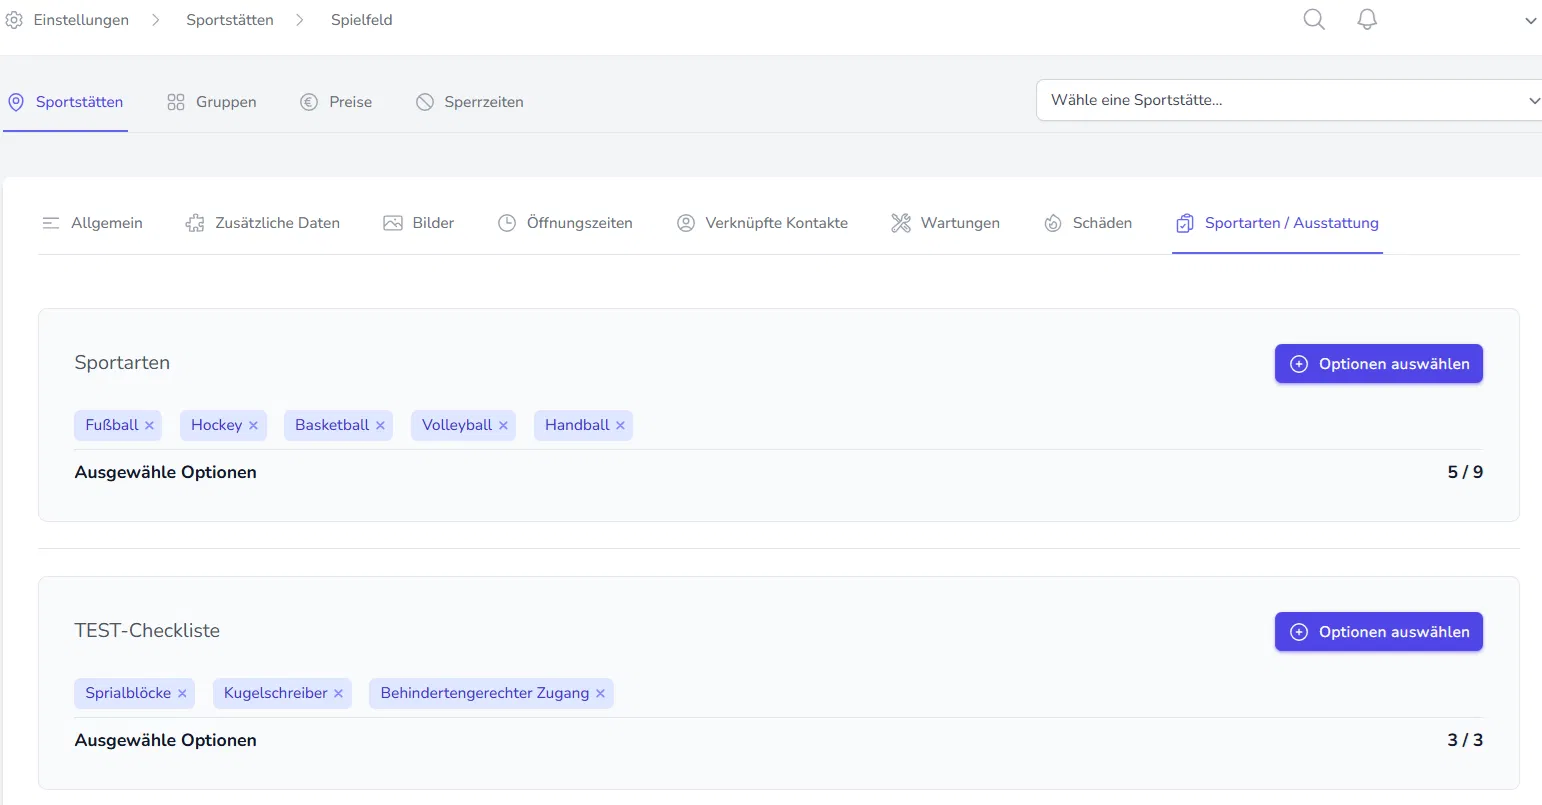This screenshot has width=1542, height=805.
Task: Expand the user menu chevron at top right
Action: 1530,21
